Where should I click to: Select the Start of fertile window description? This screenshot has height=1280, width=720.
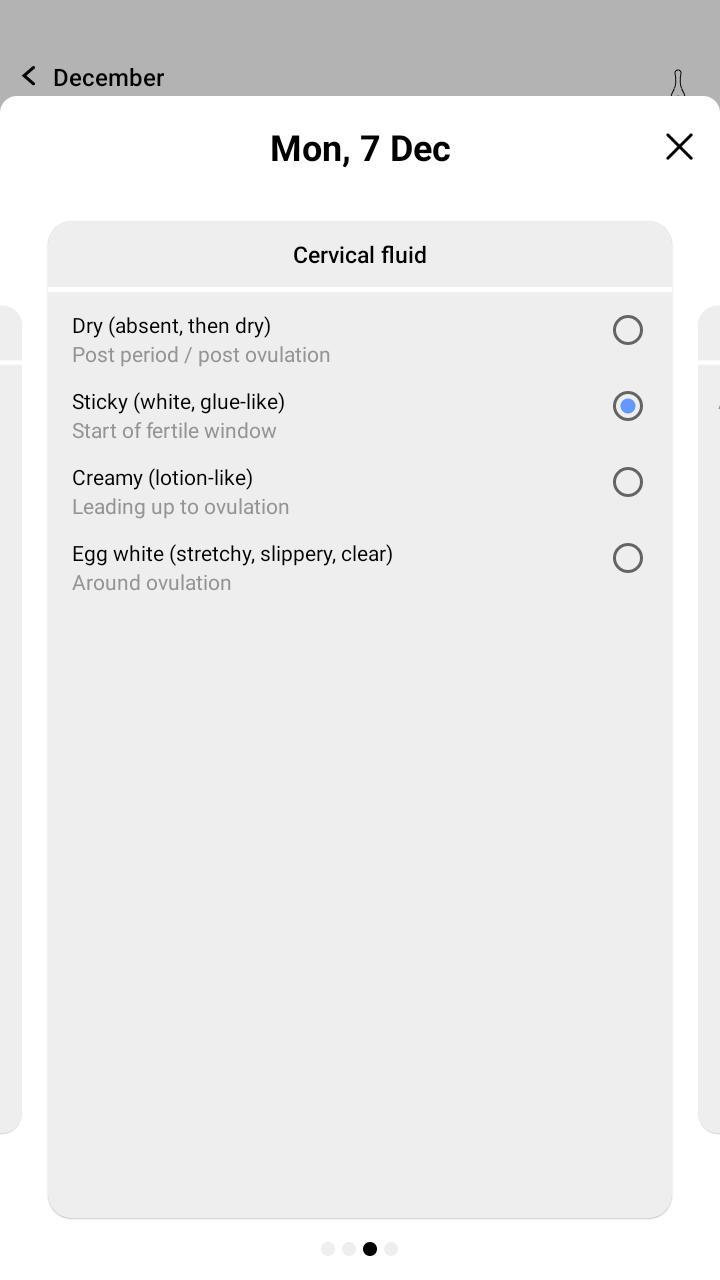pos(174,430)
